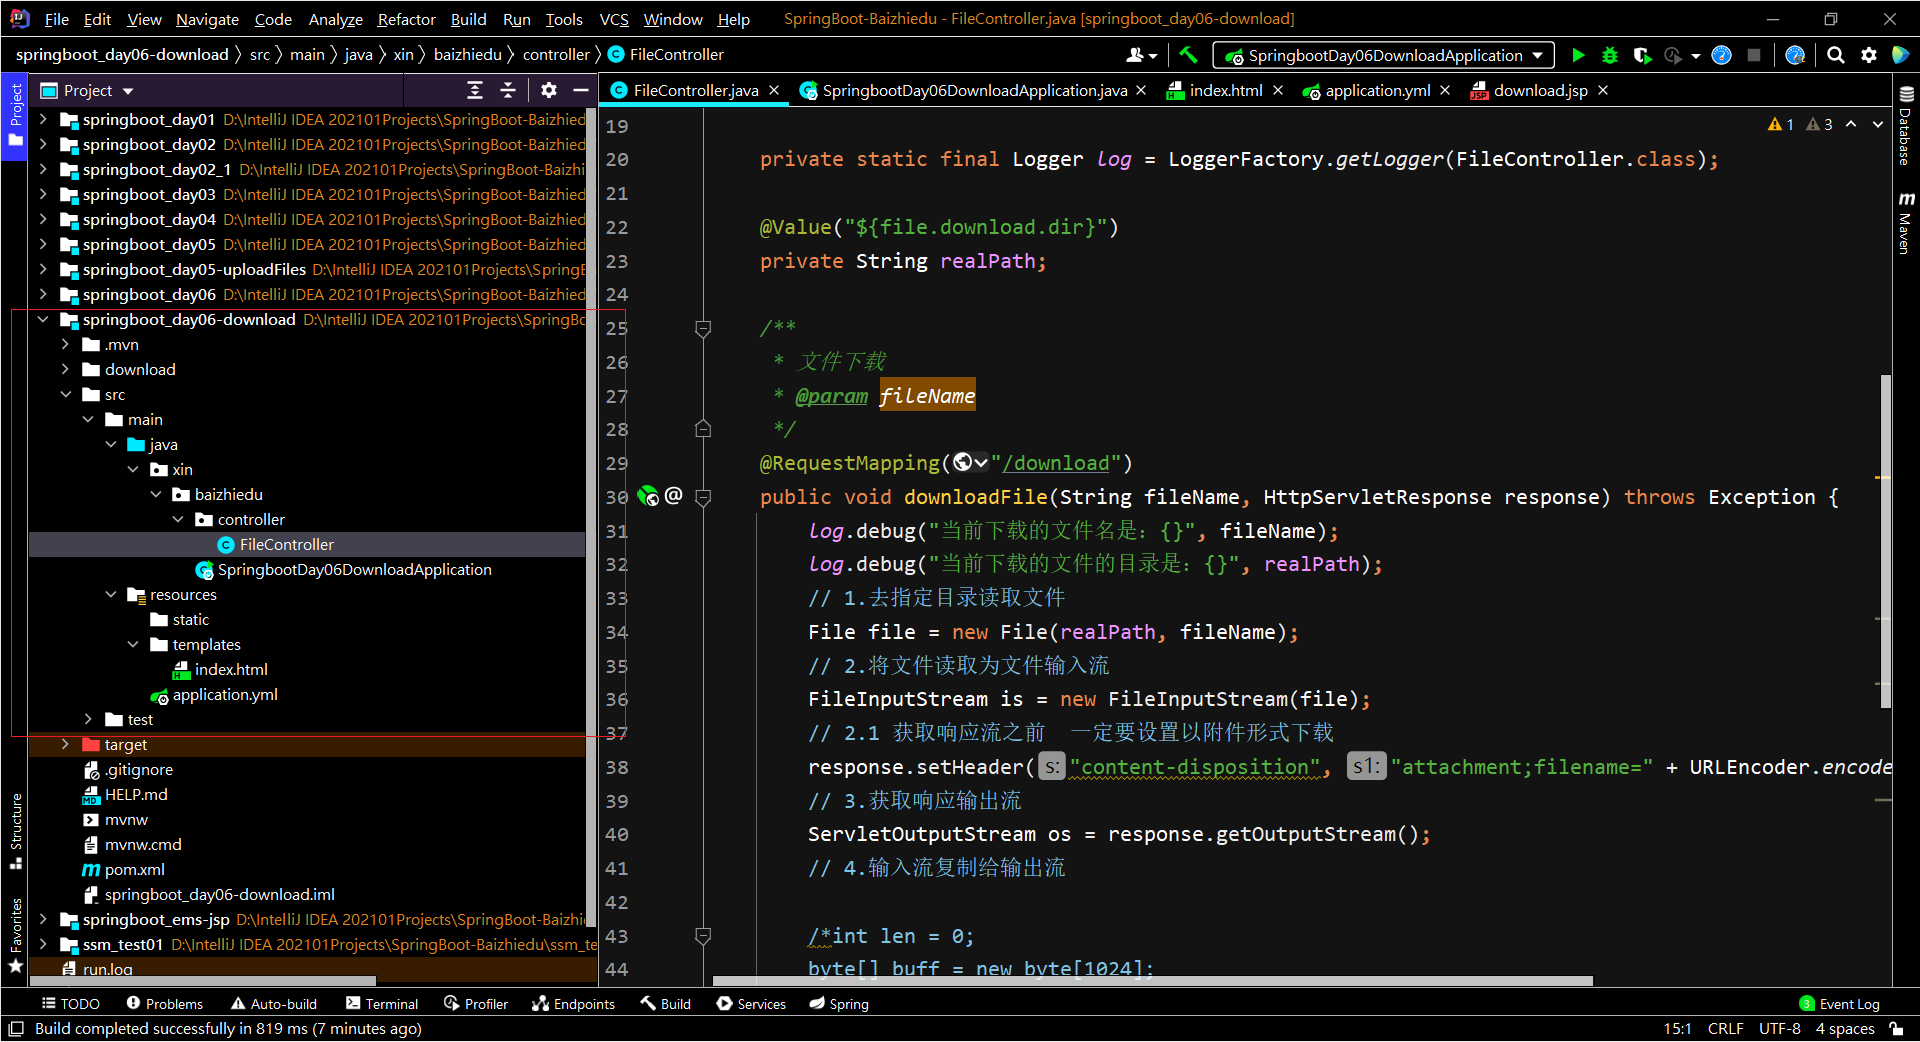Collapse all in Project panel toolbar

(508, 90)
